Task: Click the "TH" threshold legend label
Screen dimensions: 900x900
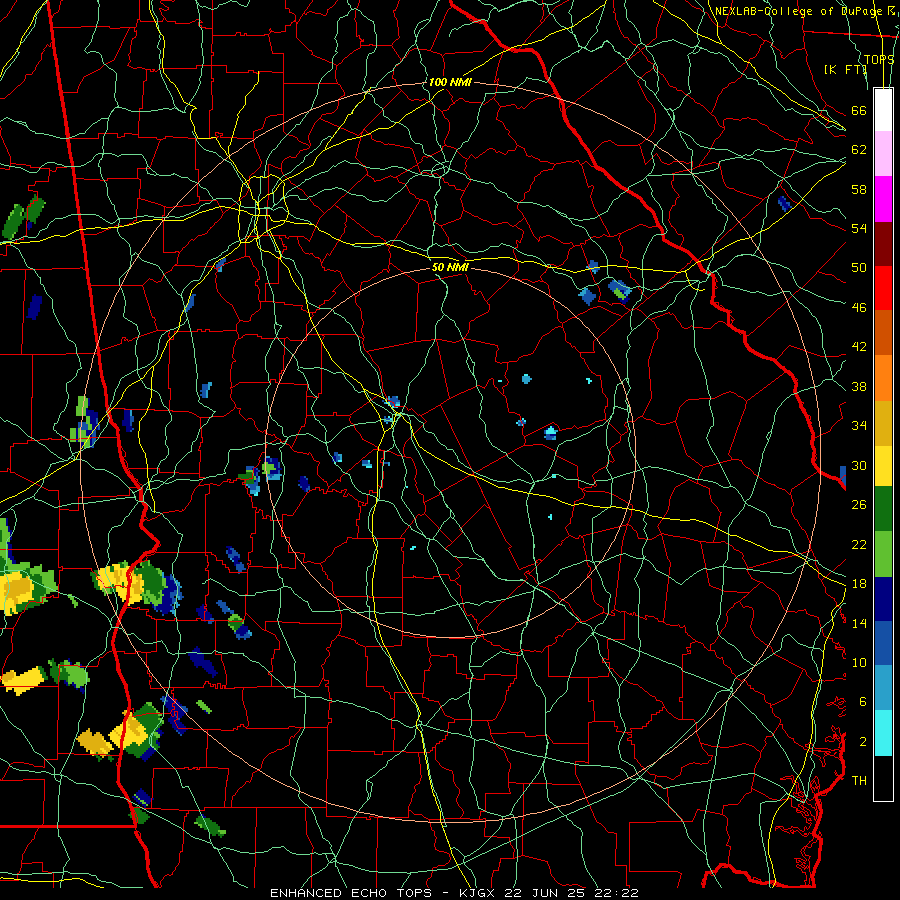Action: click(x=859, y=781)
